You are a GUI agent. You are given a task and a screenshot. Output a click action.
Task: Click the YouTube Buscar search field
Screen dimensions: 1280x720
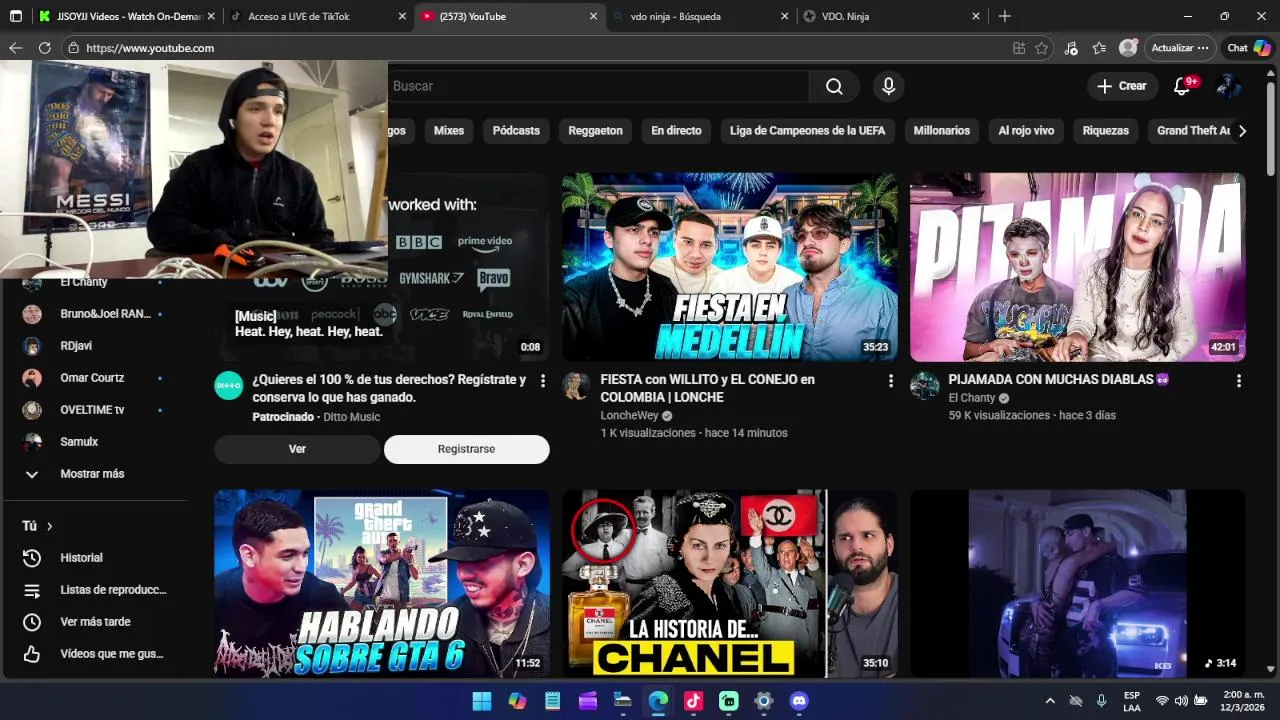click(598, 86)
